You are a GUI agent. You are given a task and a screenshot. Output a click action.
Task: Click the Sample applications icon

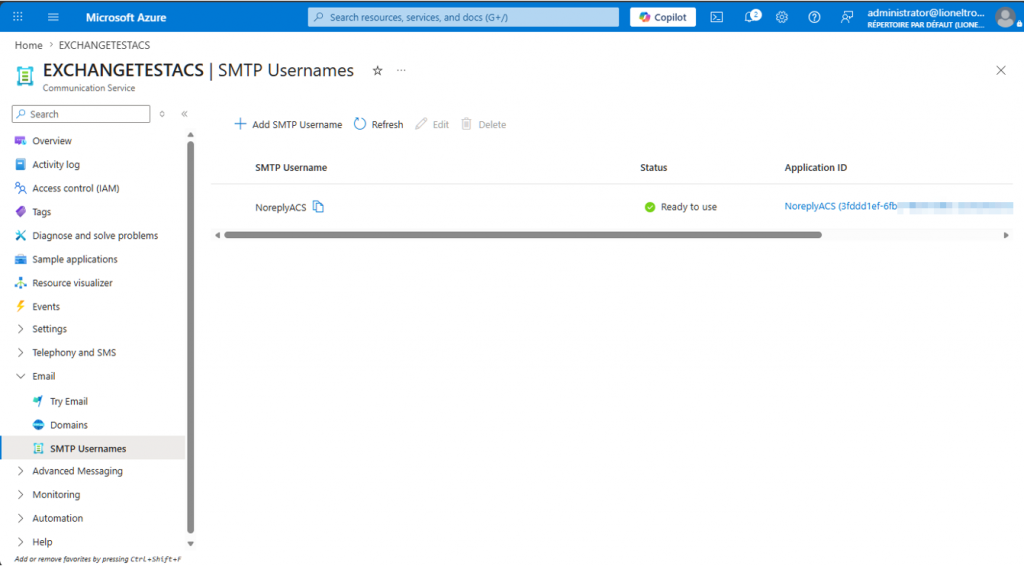tap(20, 259)
